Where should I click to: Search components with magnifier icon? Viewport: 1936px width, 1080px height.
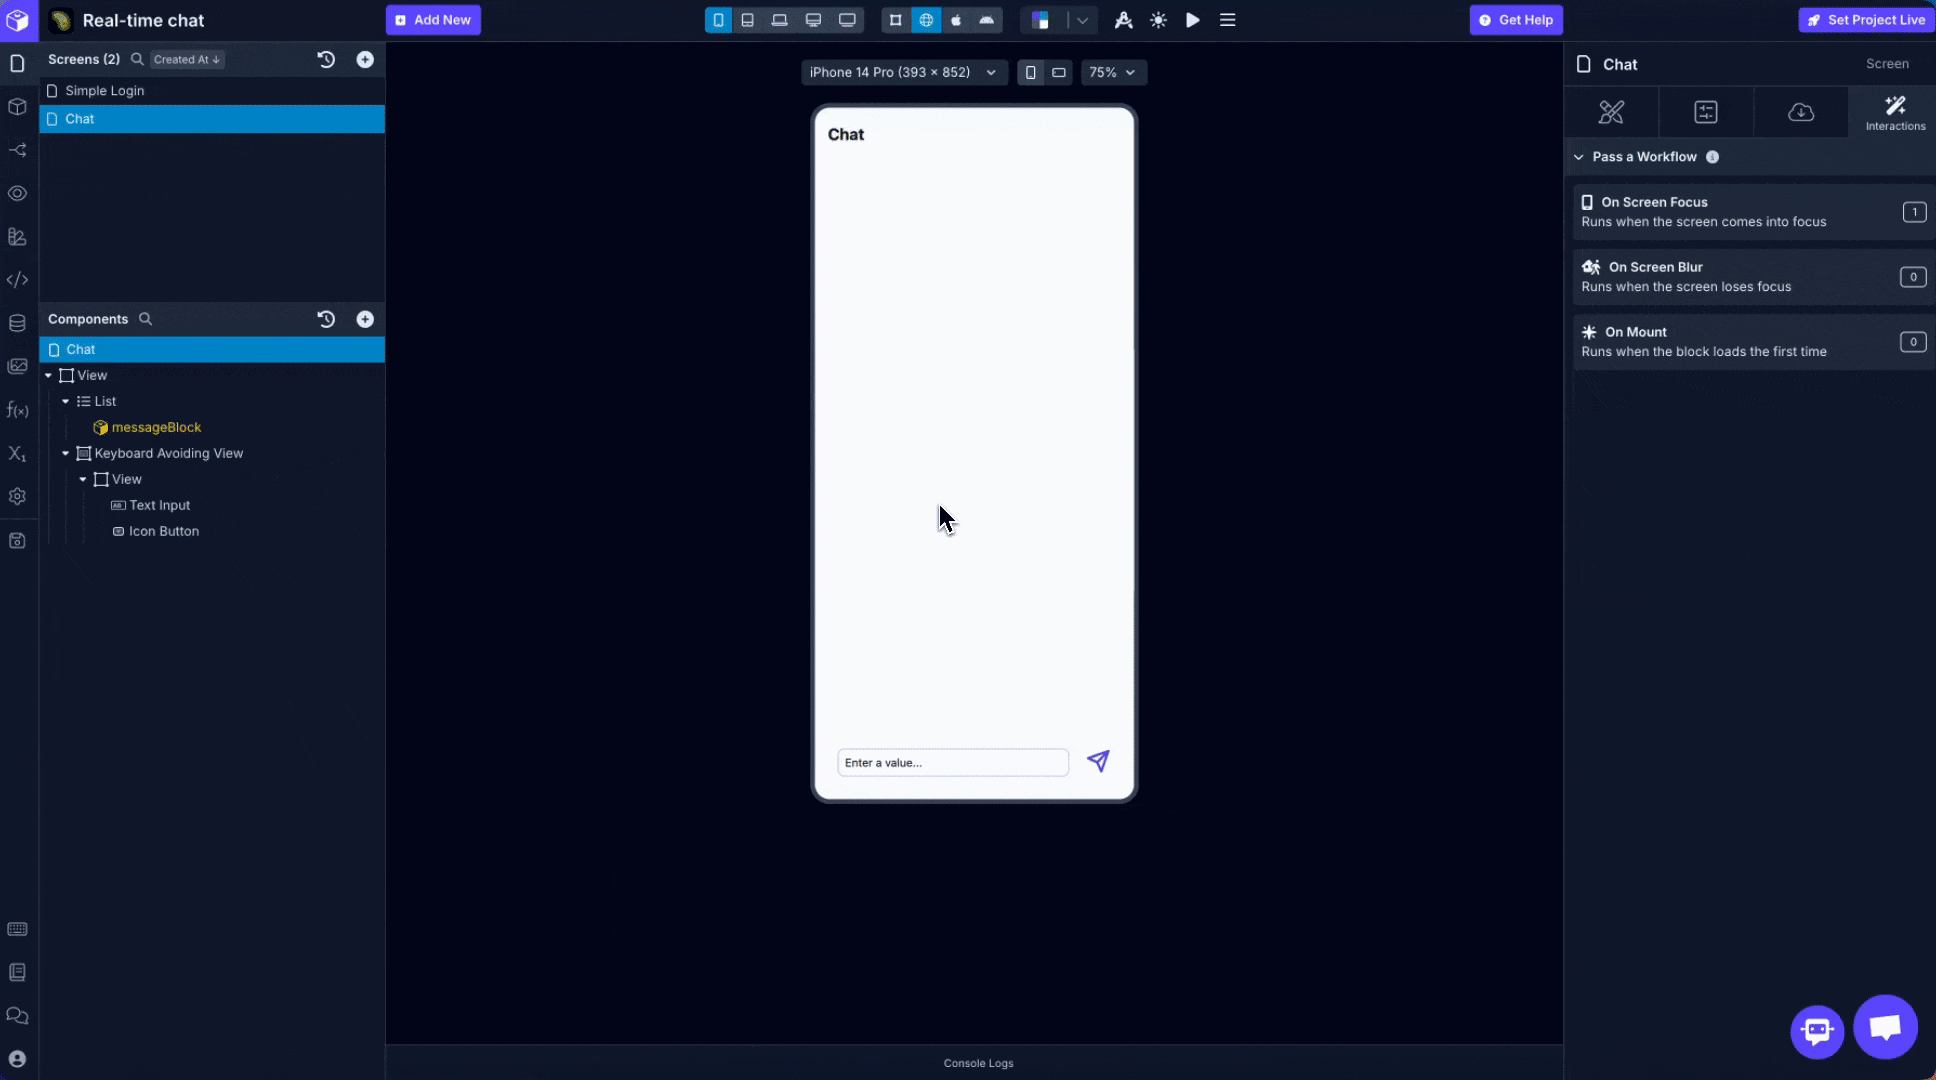(145, 319)
